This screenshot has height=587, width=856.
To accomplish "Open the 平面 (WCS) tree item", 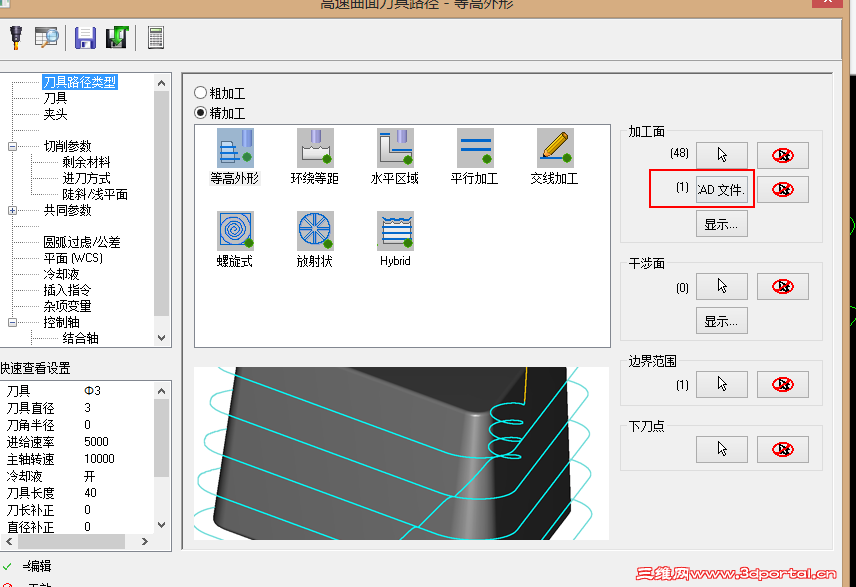I will [73, 258].
